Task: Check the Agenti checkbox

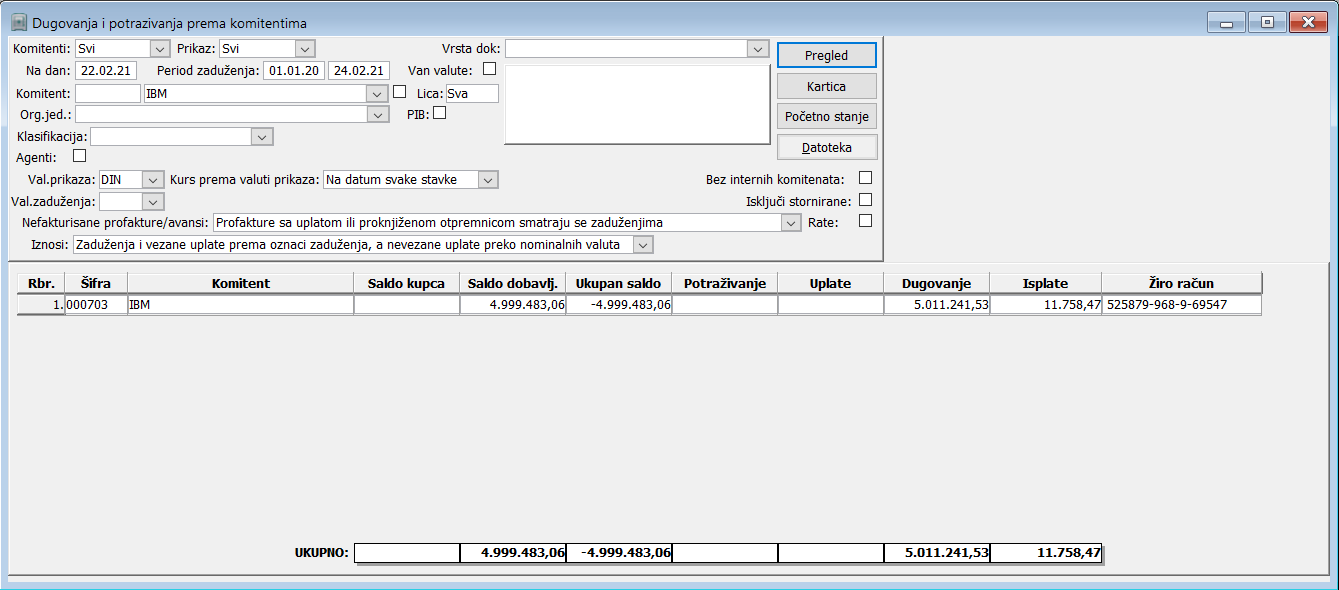Action: (x=80, y=156)
